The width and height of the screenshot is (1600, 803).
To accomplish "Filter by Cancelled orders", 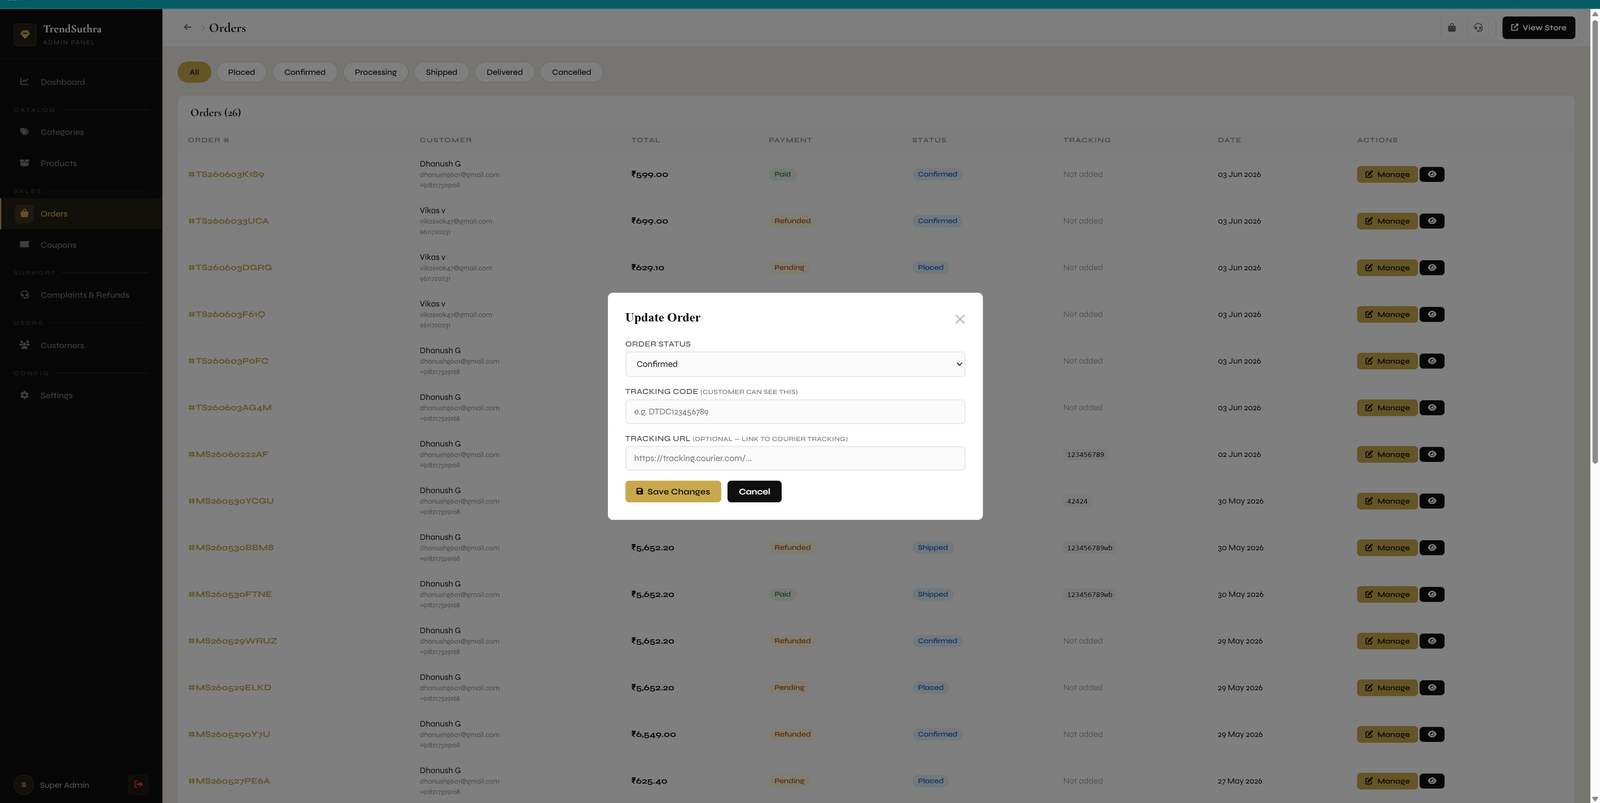I will click(572, 72).
